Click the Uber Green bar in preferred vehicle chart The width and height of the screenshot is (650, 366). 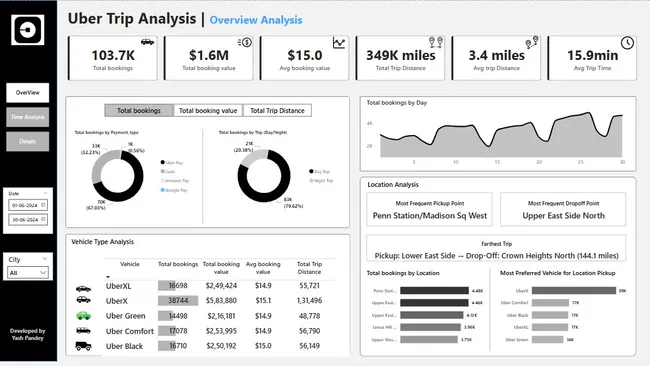(x=547, y=339)
